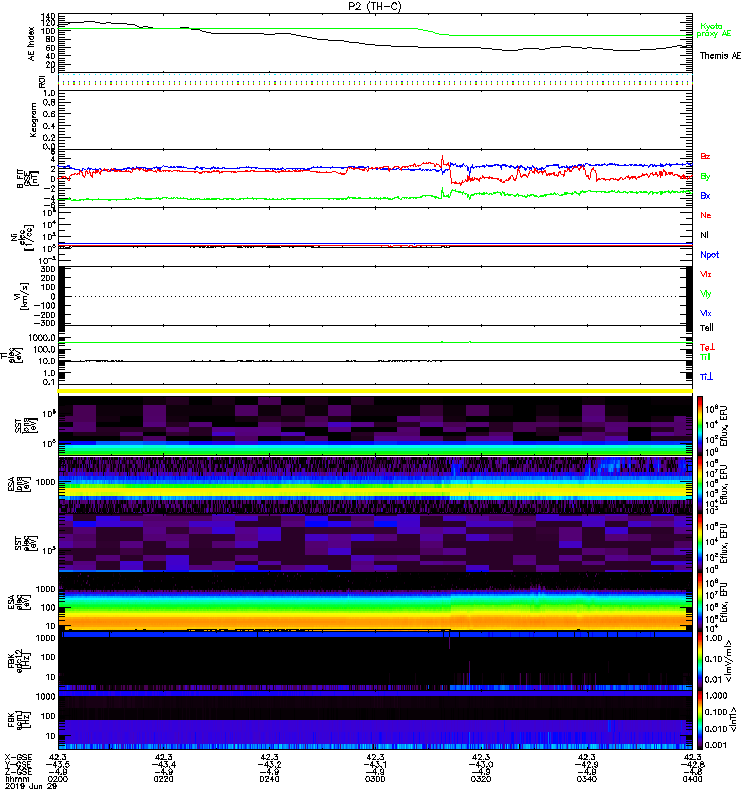Click the plot title P2 (TH-C)
Image resolution: width=750 pixels, height=800 pixels.
click(x=374, y=6)
